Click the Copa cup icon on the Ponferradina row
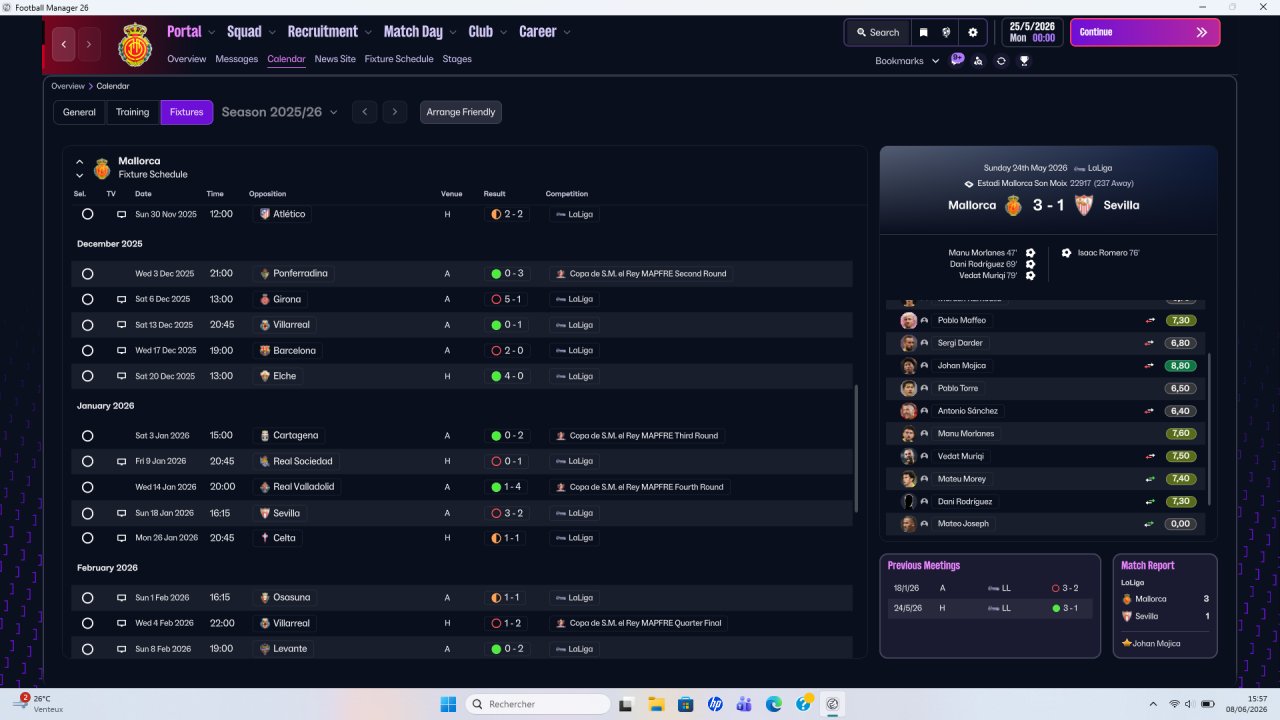Screen dimensions: 1280x720 561,273
